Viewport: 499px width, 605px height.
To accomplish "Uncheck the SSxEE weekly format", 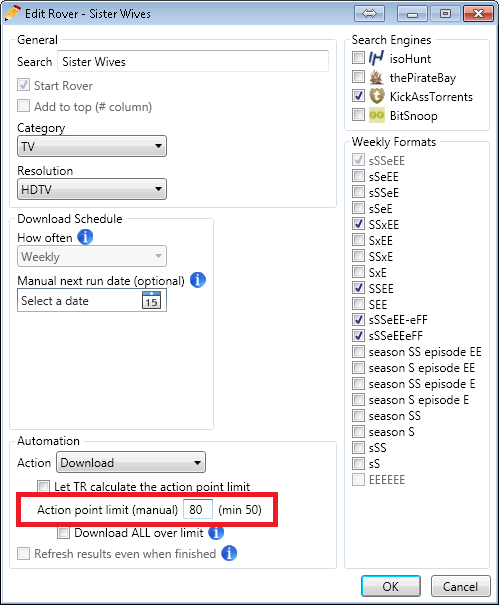I will [358, 224].
